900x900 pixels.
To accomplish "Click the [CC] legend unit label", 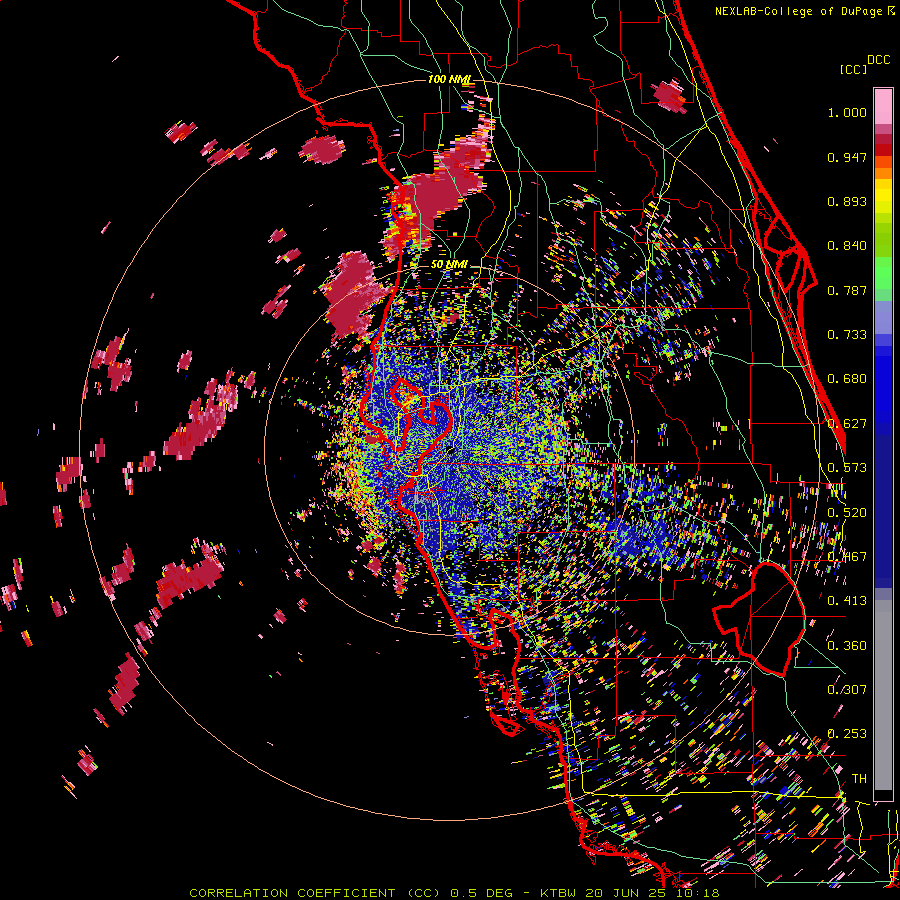I will click(x=853, y=69).
